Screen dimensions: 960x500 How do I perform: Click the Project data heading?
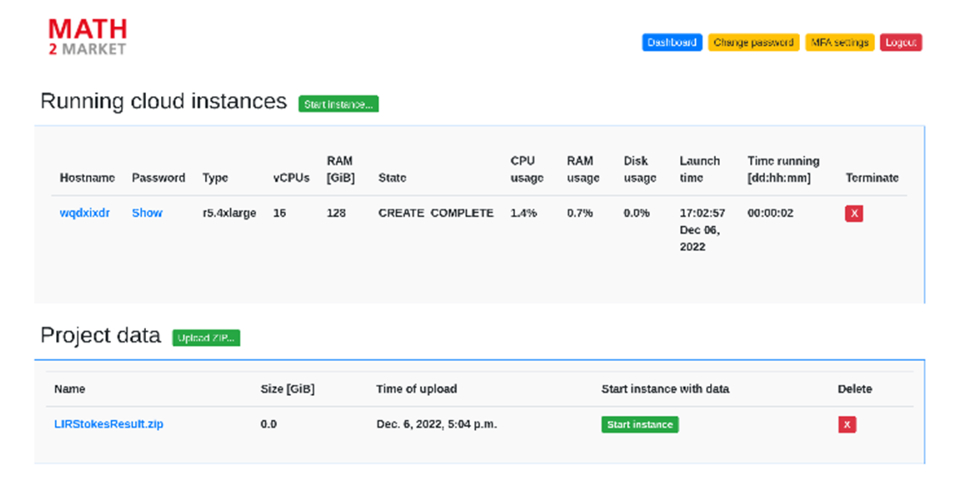(x=100, y=336)
